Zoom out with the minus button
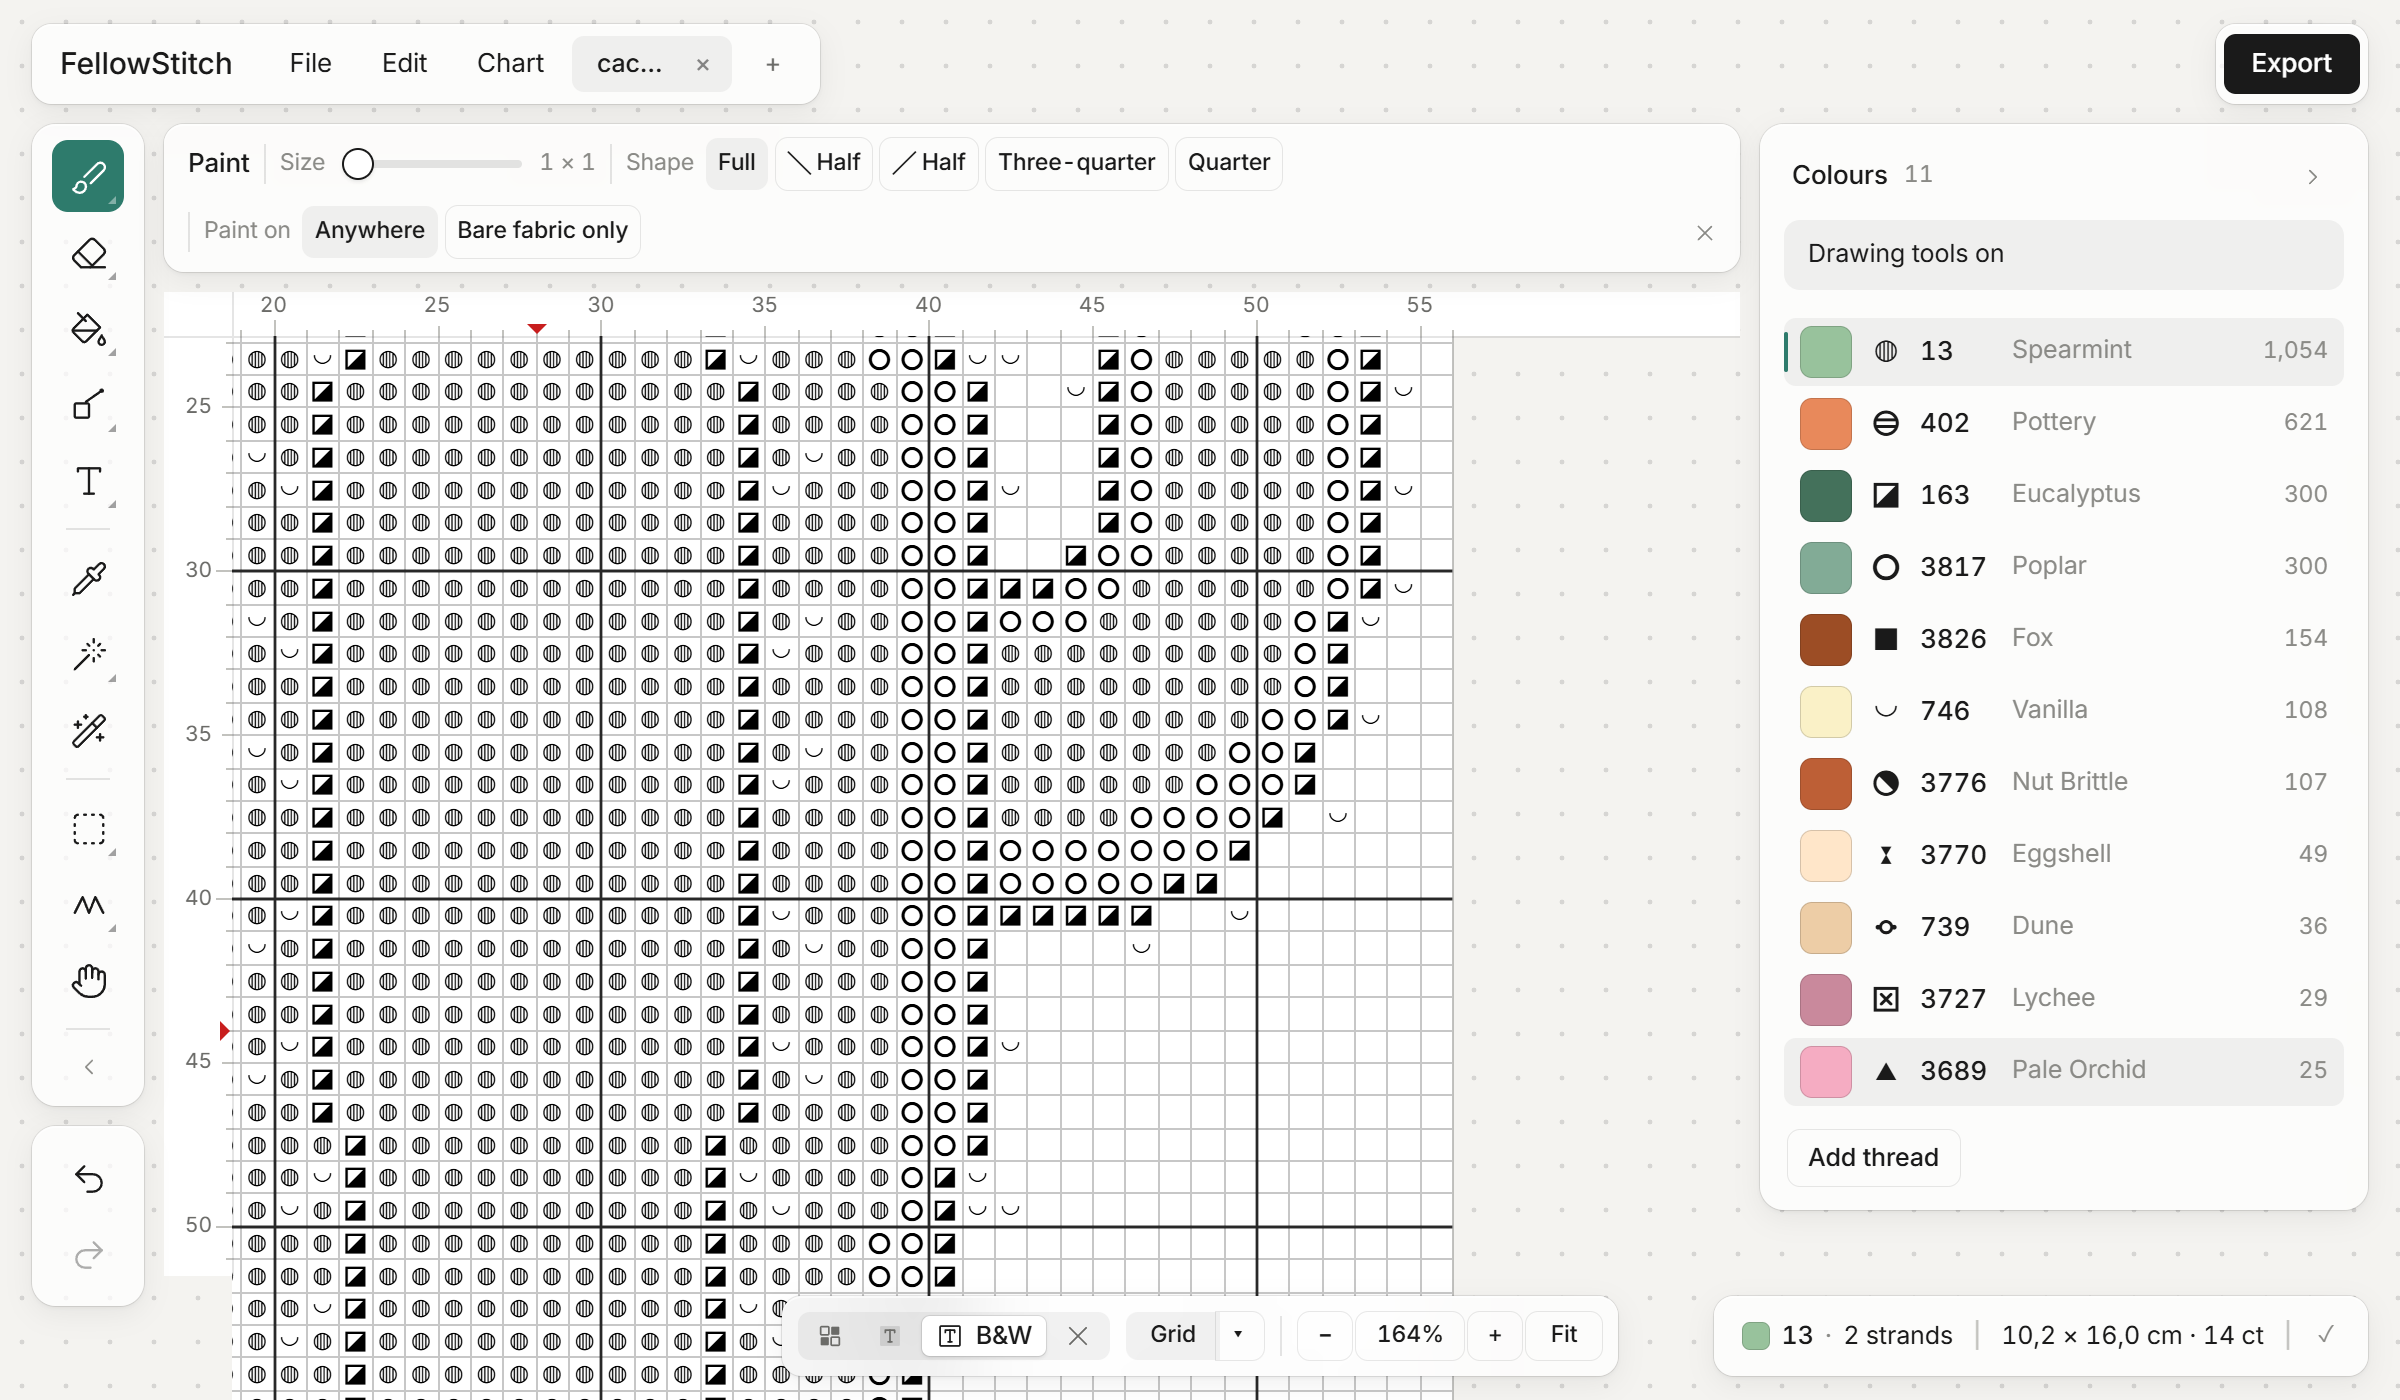This screenshot has height=1400, width=2400. 1325,1335
